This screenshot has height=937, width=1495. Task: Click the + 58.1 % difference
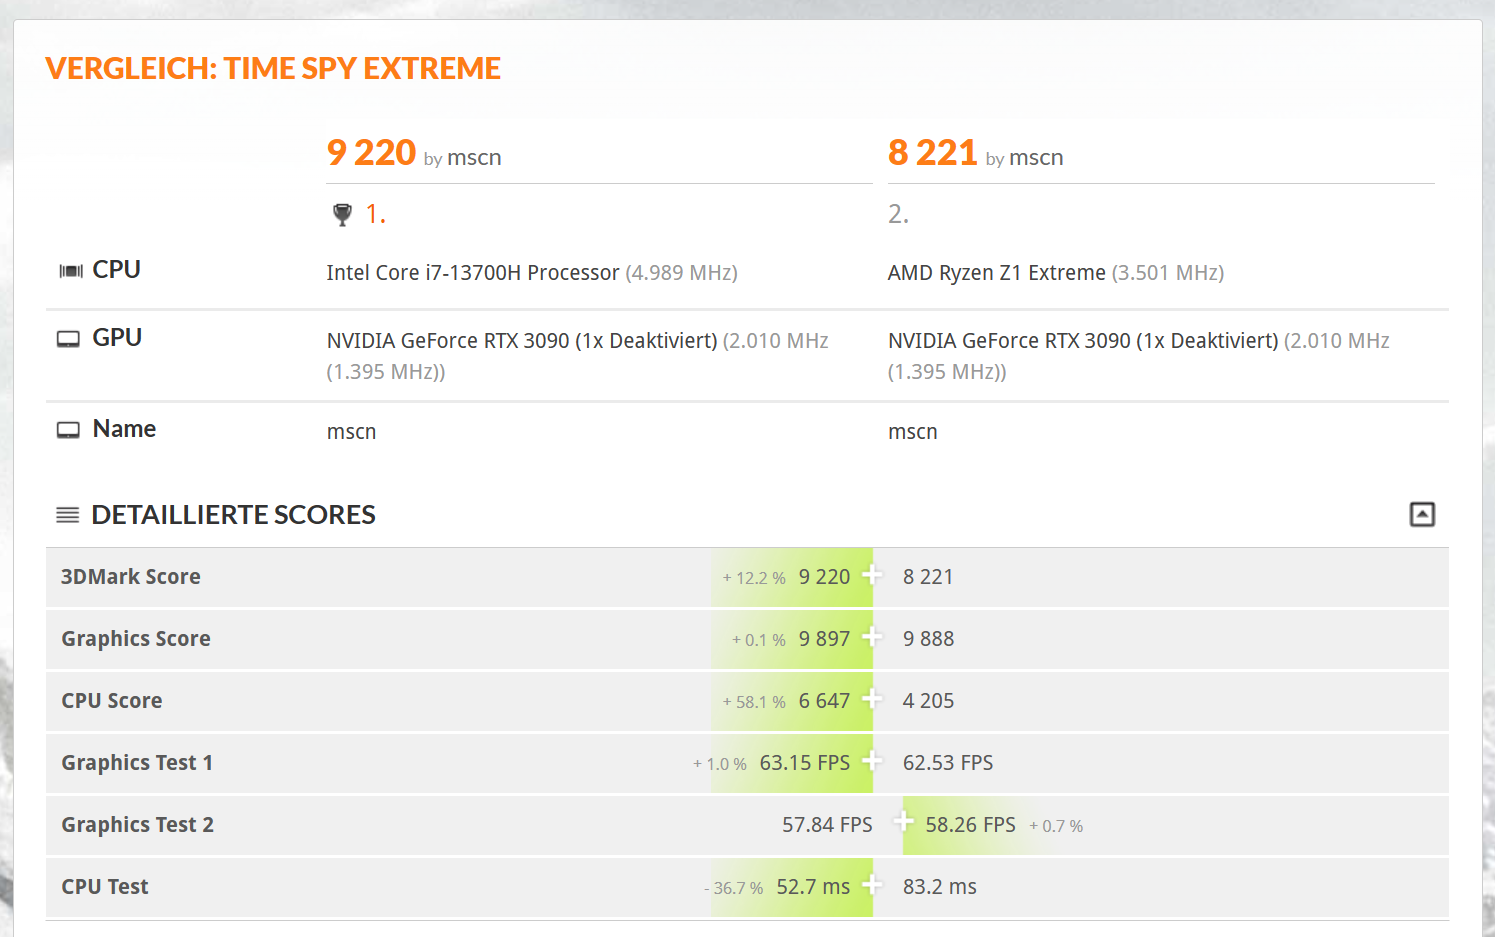[754, 702]
